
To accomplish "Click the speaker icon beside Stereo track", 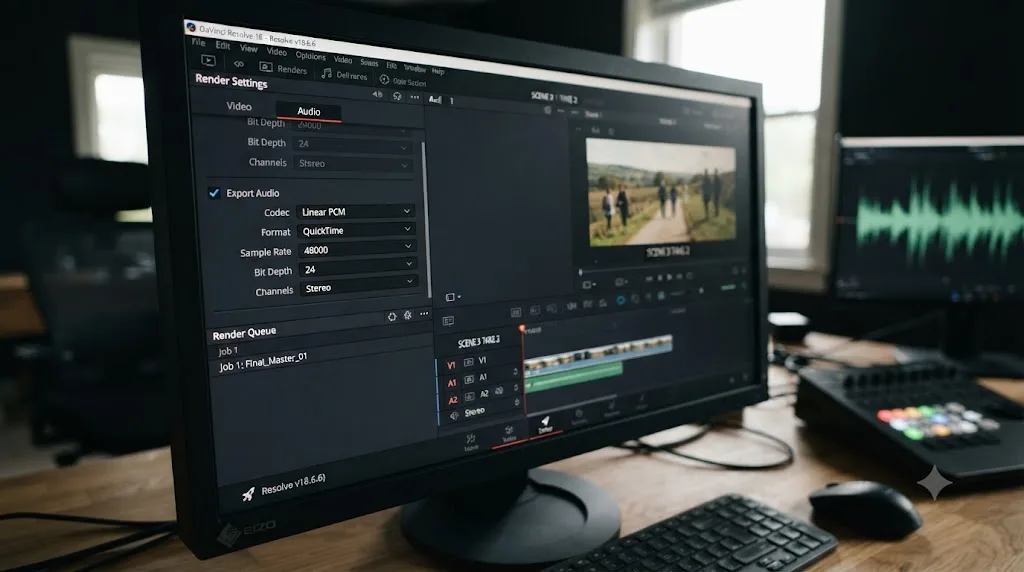I will [454, 415].
